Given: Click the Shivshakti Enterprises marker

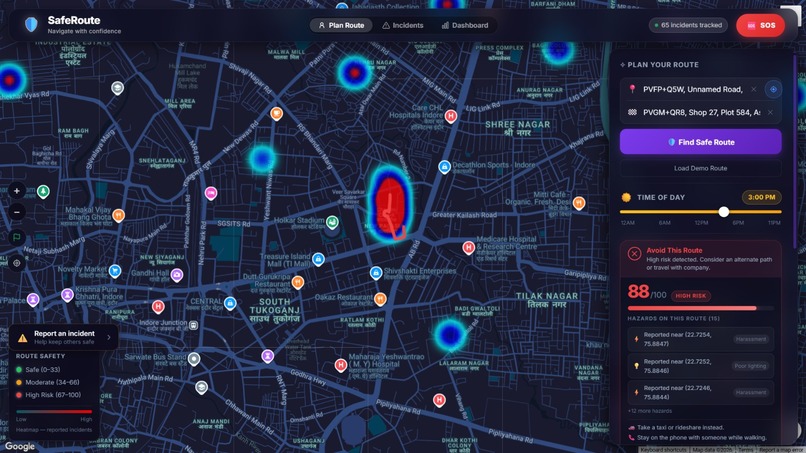Looking at the screenshot, I should [376, 273].
